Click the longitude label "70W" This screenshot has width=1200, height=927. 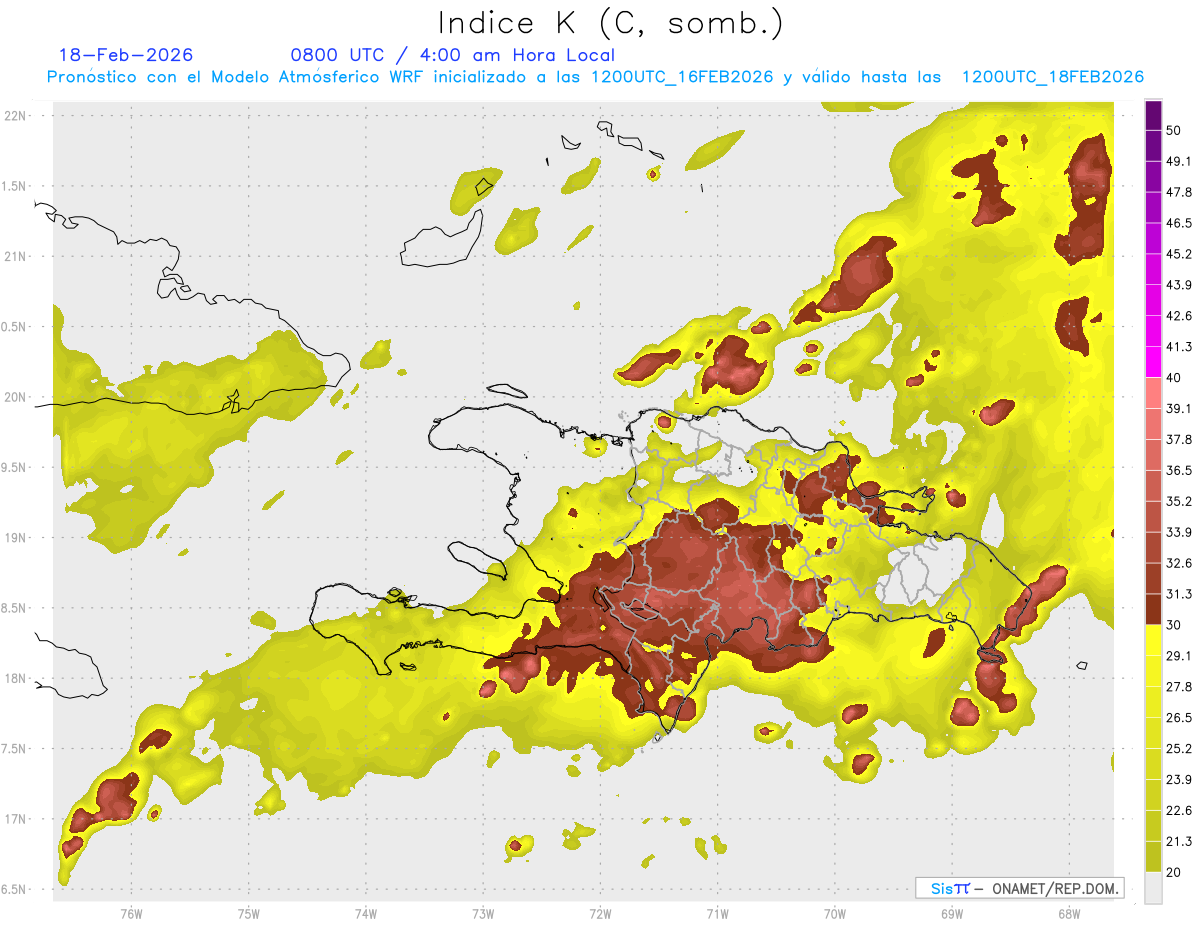pyautogui.click(x=835, y=914)
